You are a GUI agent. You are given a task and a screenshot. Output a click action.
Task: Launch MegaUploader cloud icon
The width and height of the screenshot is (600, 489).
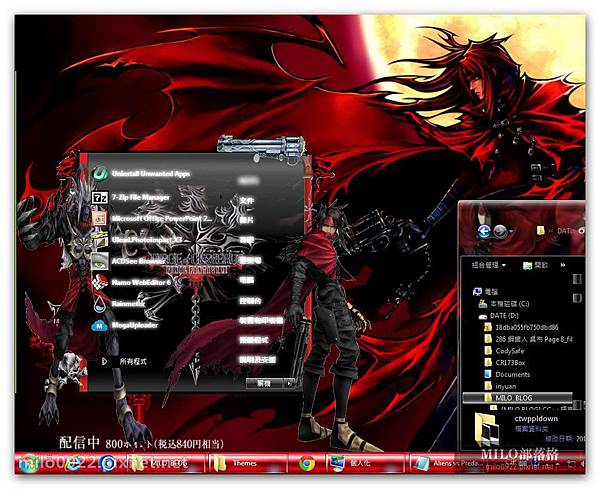coord(100,325)
